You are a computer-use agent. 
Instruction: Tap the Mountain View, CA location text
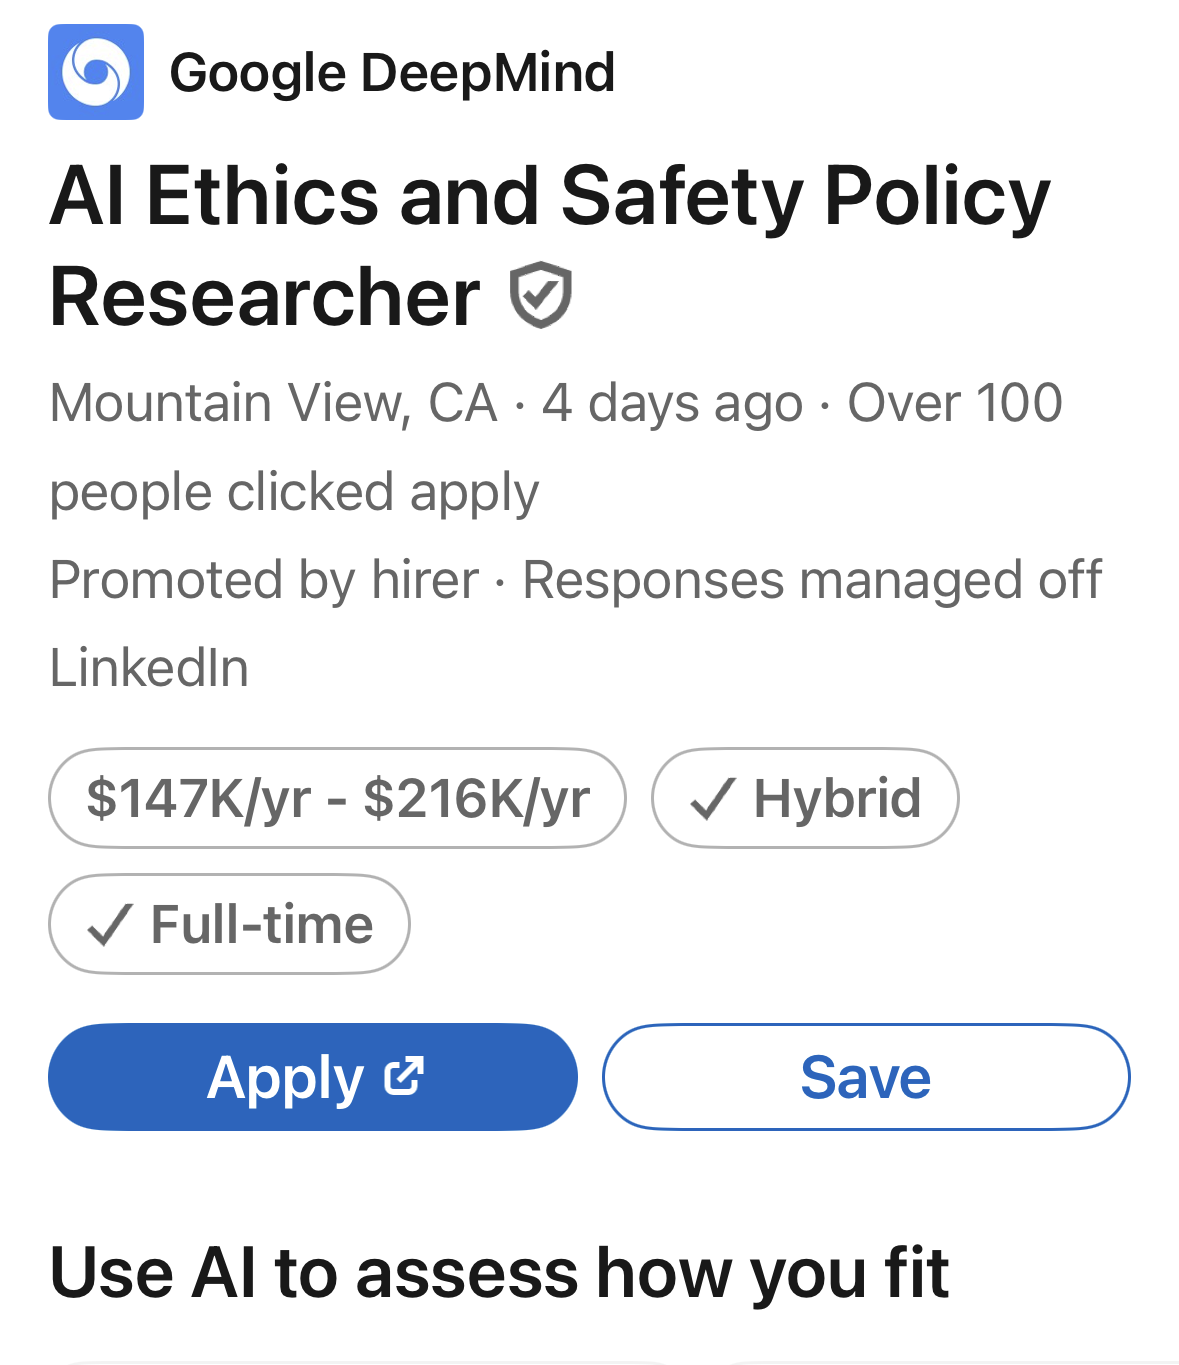(x=274, y=404)
